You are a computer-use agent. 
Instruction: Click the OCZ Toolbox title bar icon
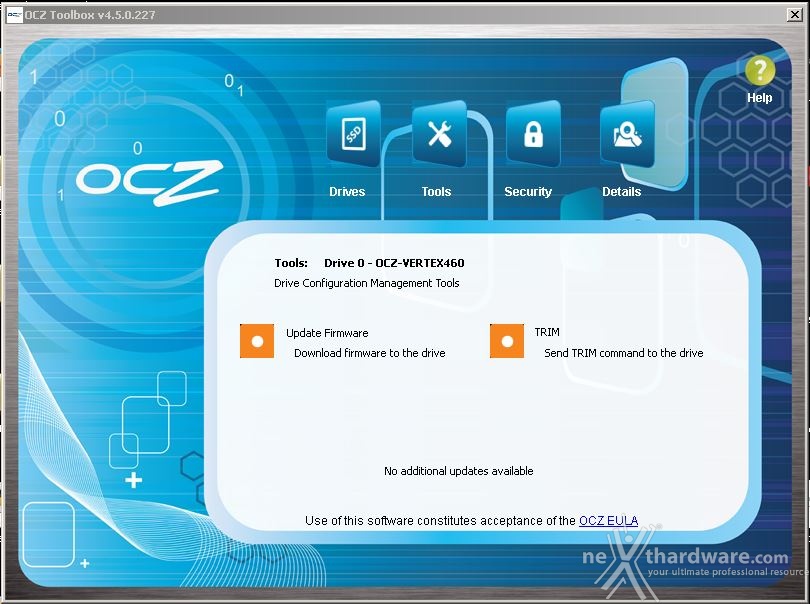click(x=14, y=14)
